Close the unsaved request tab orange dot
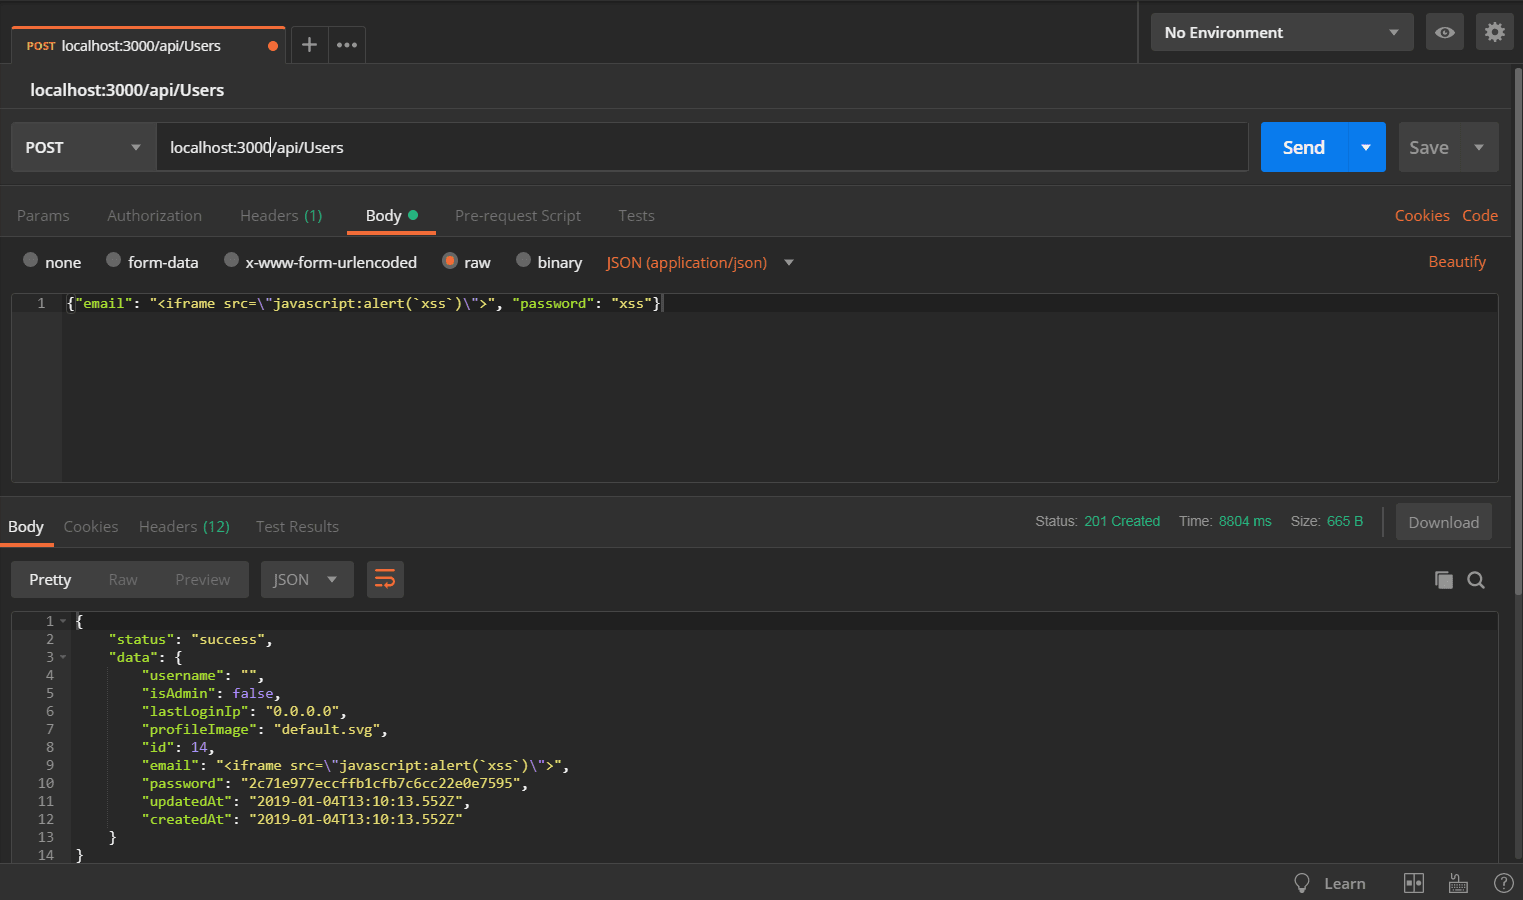 (x=272, y=46)
